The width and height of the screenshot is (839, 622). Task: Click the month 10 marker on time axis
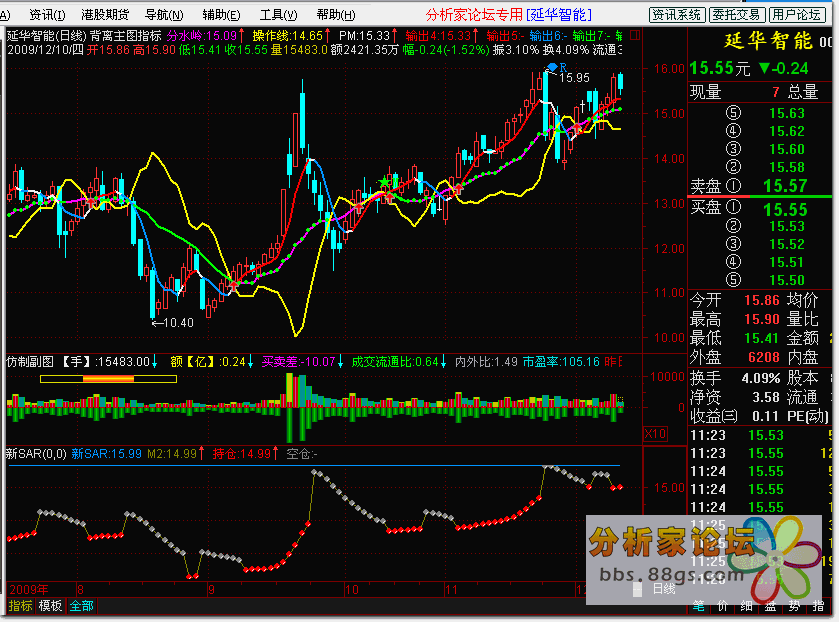click(x=352, y=590)
